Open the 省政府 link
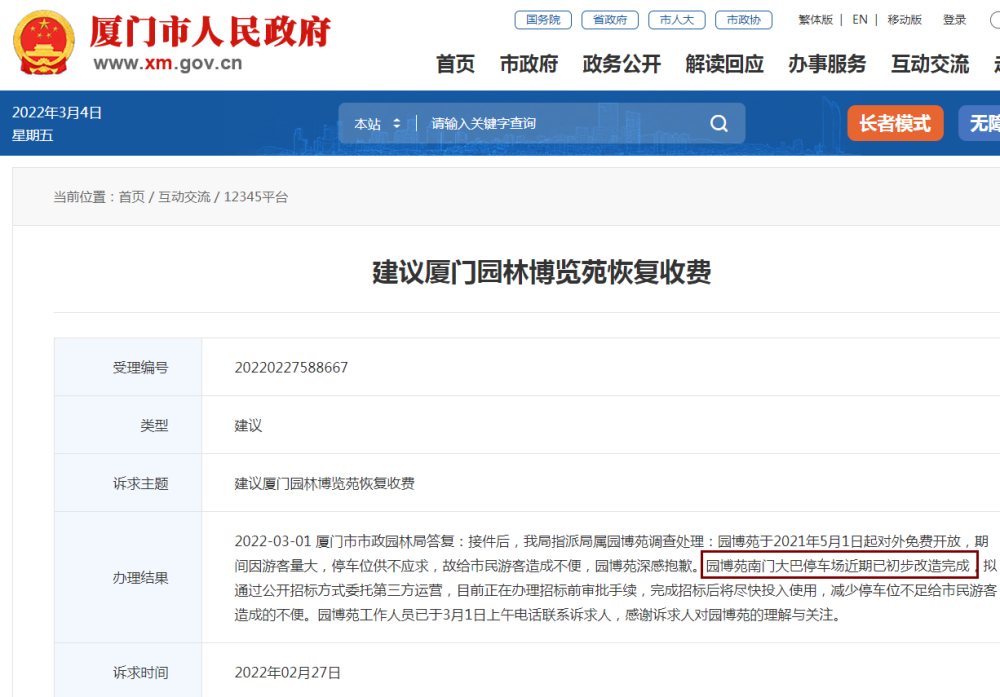 click(x=610, y=20)
